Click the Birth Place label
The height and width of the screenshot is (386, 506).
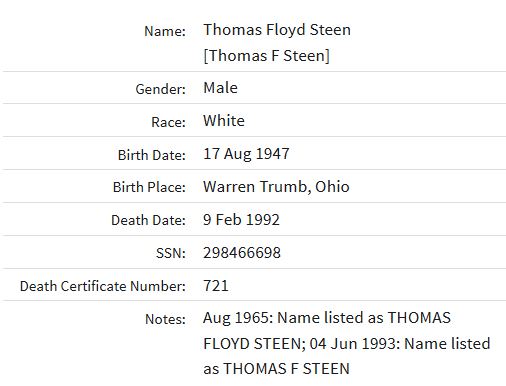(149, 187)
